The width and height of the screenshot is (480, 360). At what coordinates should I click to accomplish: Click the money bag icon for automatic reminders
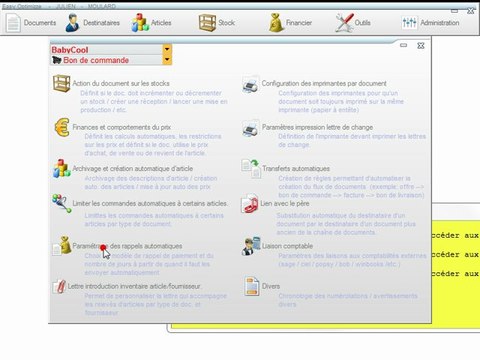(x=62, y=246)
